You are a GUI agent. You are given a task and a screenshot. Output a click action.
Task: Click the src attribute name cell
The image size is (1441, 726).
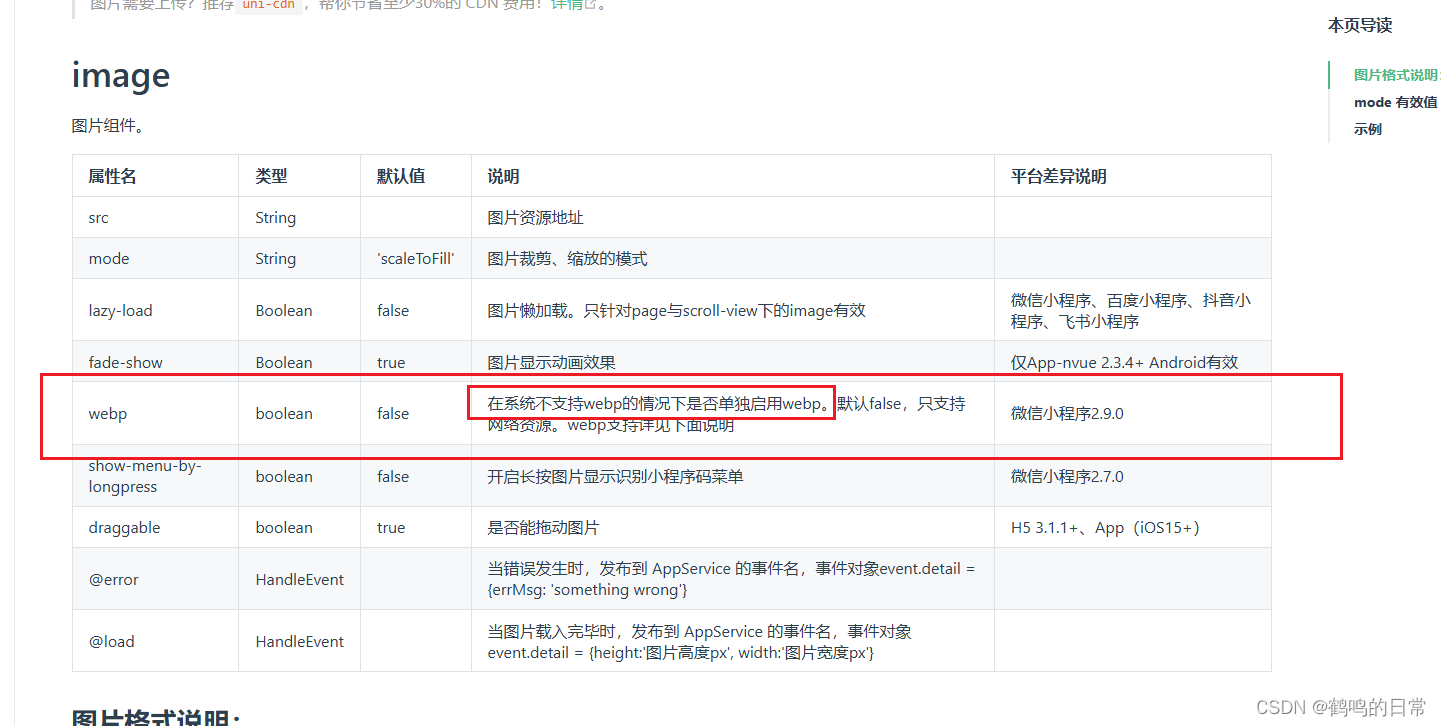(98, 217)
